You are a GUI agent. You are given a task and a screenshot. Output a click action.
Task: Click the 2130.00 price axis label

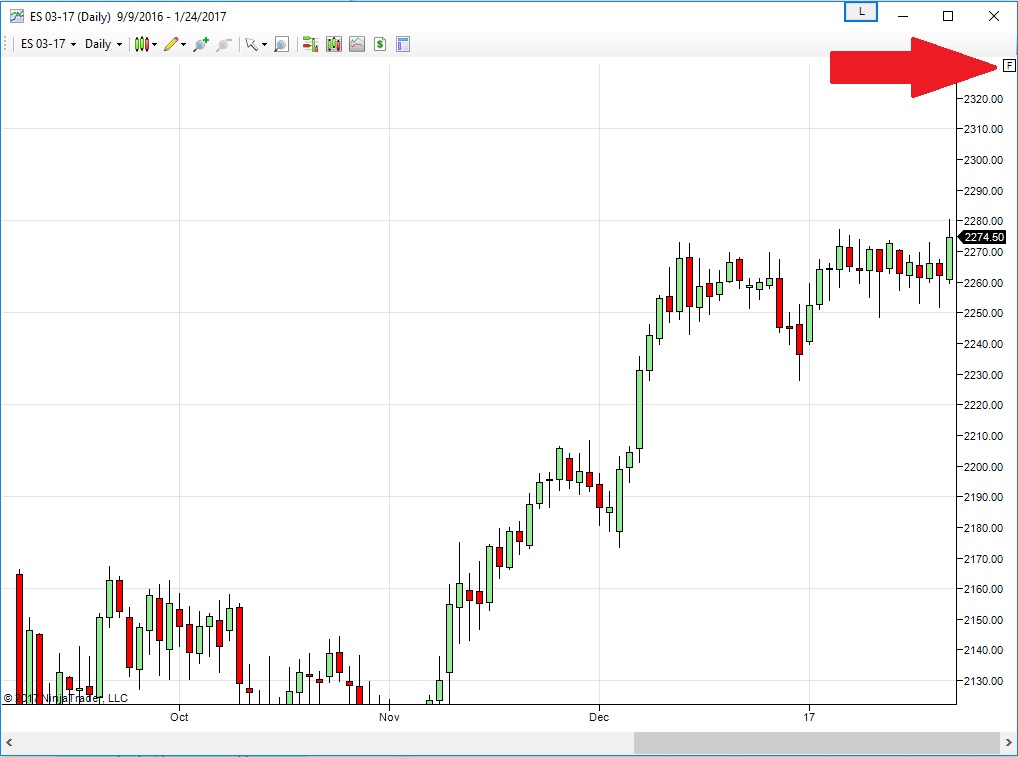pos(983,681)
